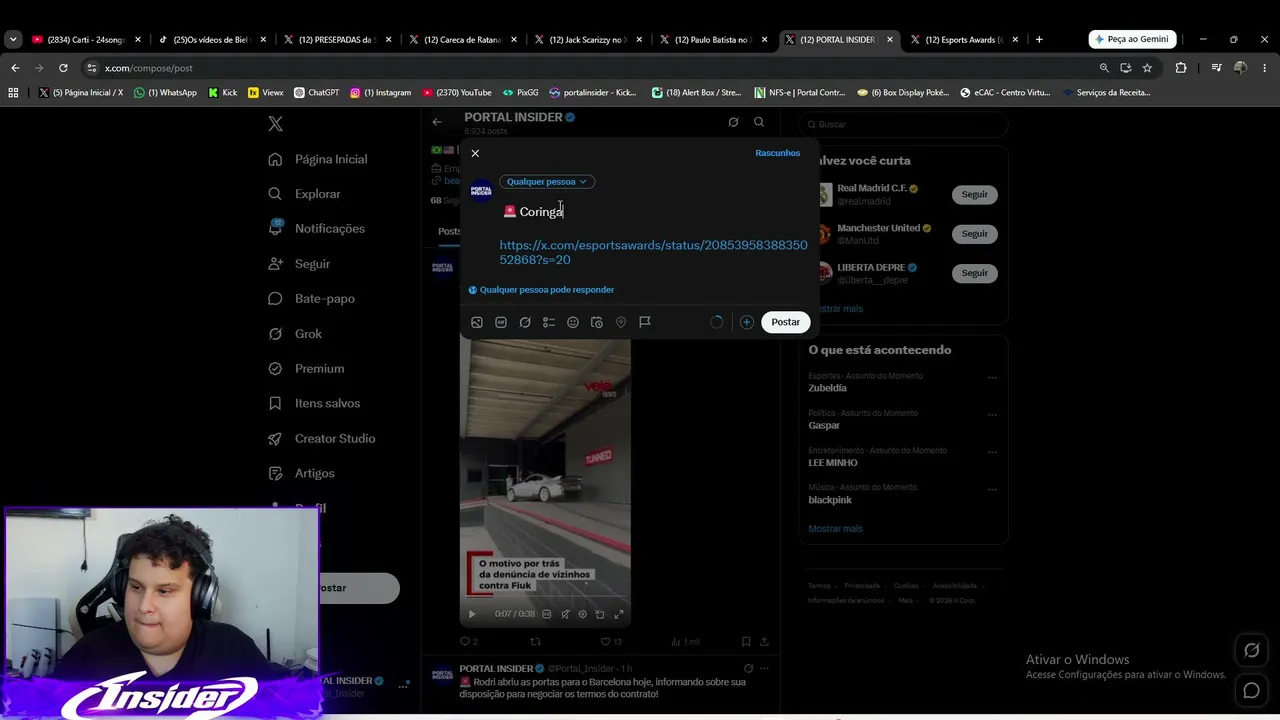Go to X home via logo
The image size is (1280, 720).
[x=276, y=124]
